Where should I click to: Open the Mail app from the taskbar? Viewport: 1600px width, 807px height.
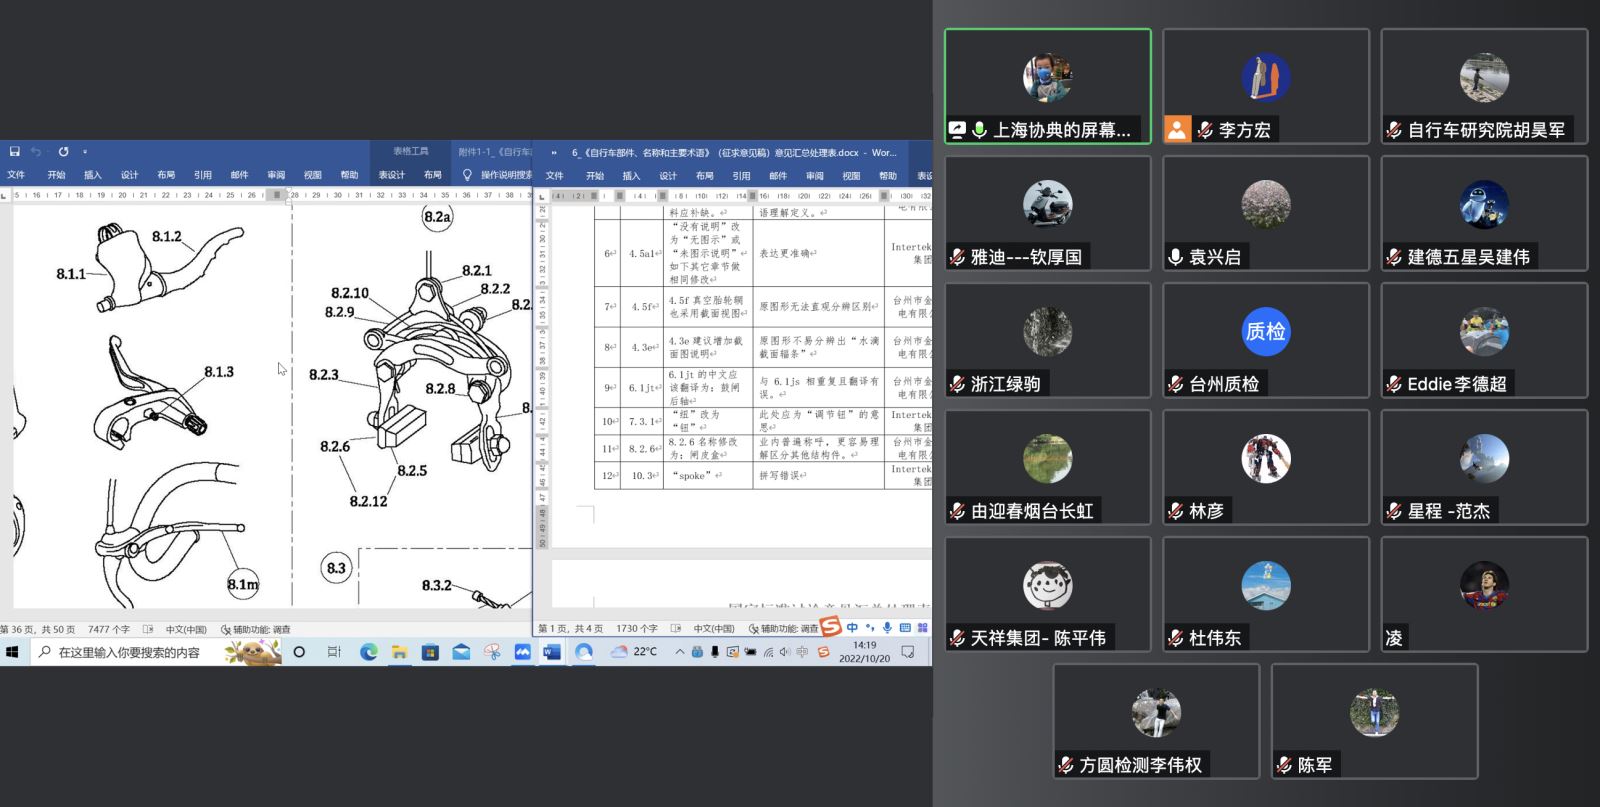[x=461, y=652]
